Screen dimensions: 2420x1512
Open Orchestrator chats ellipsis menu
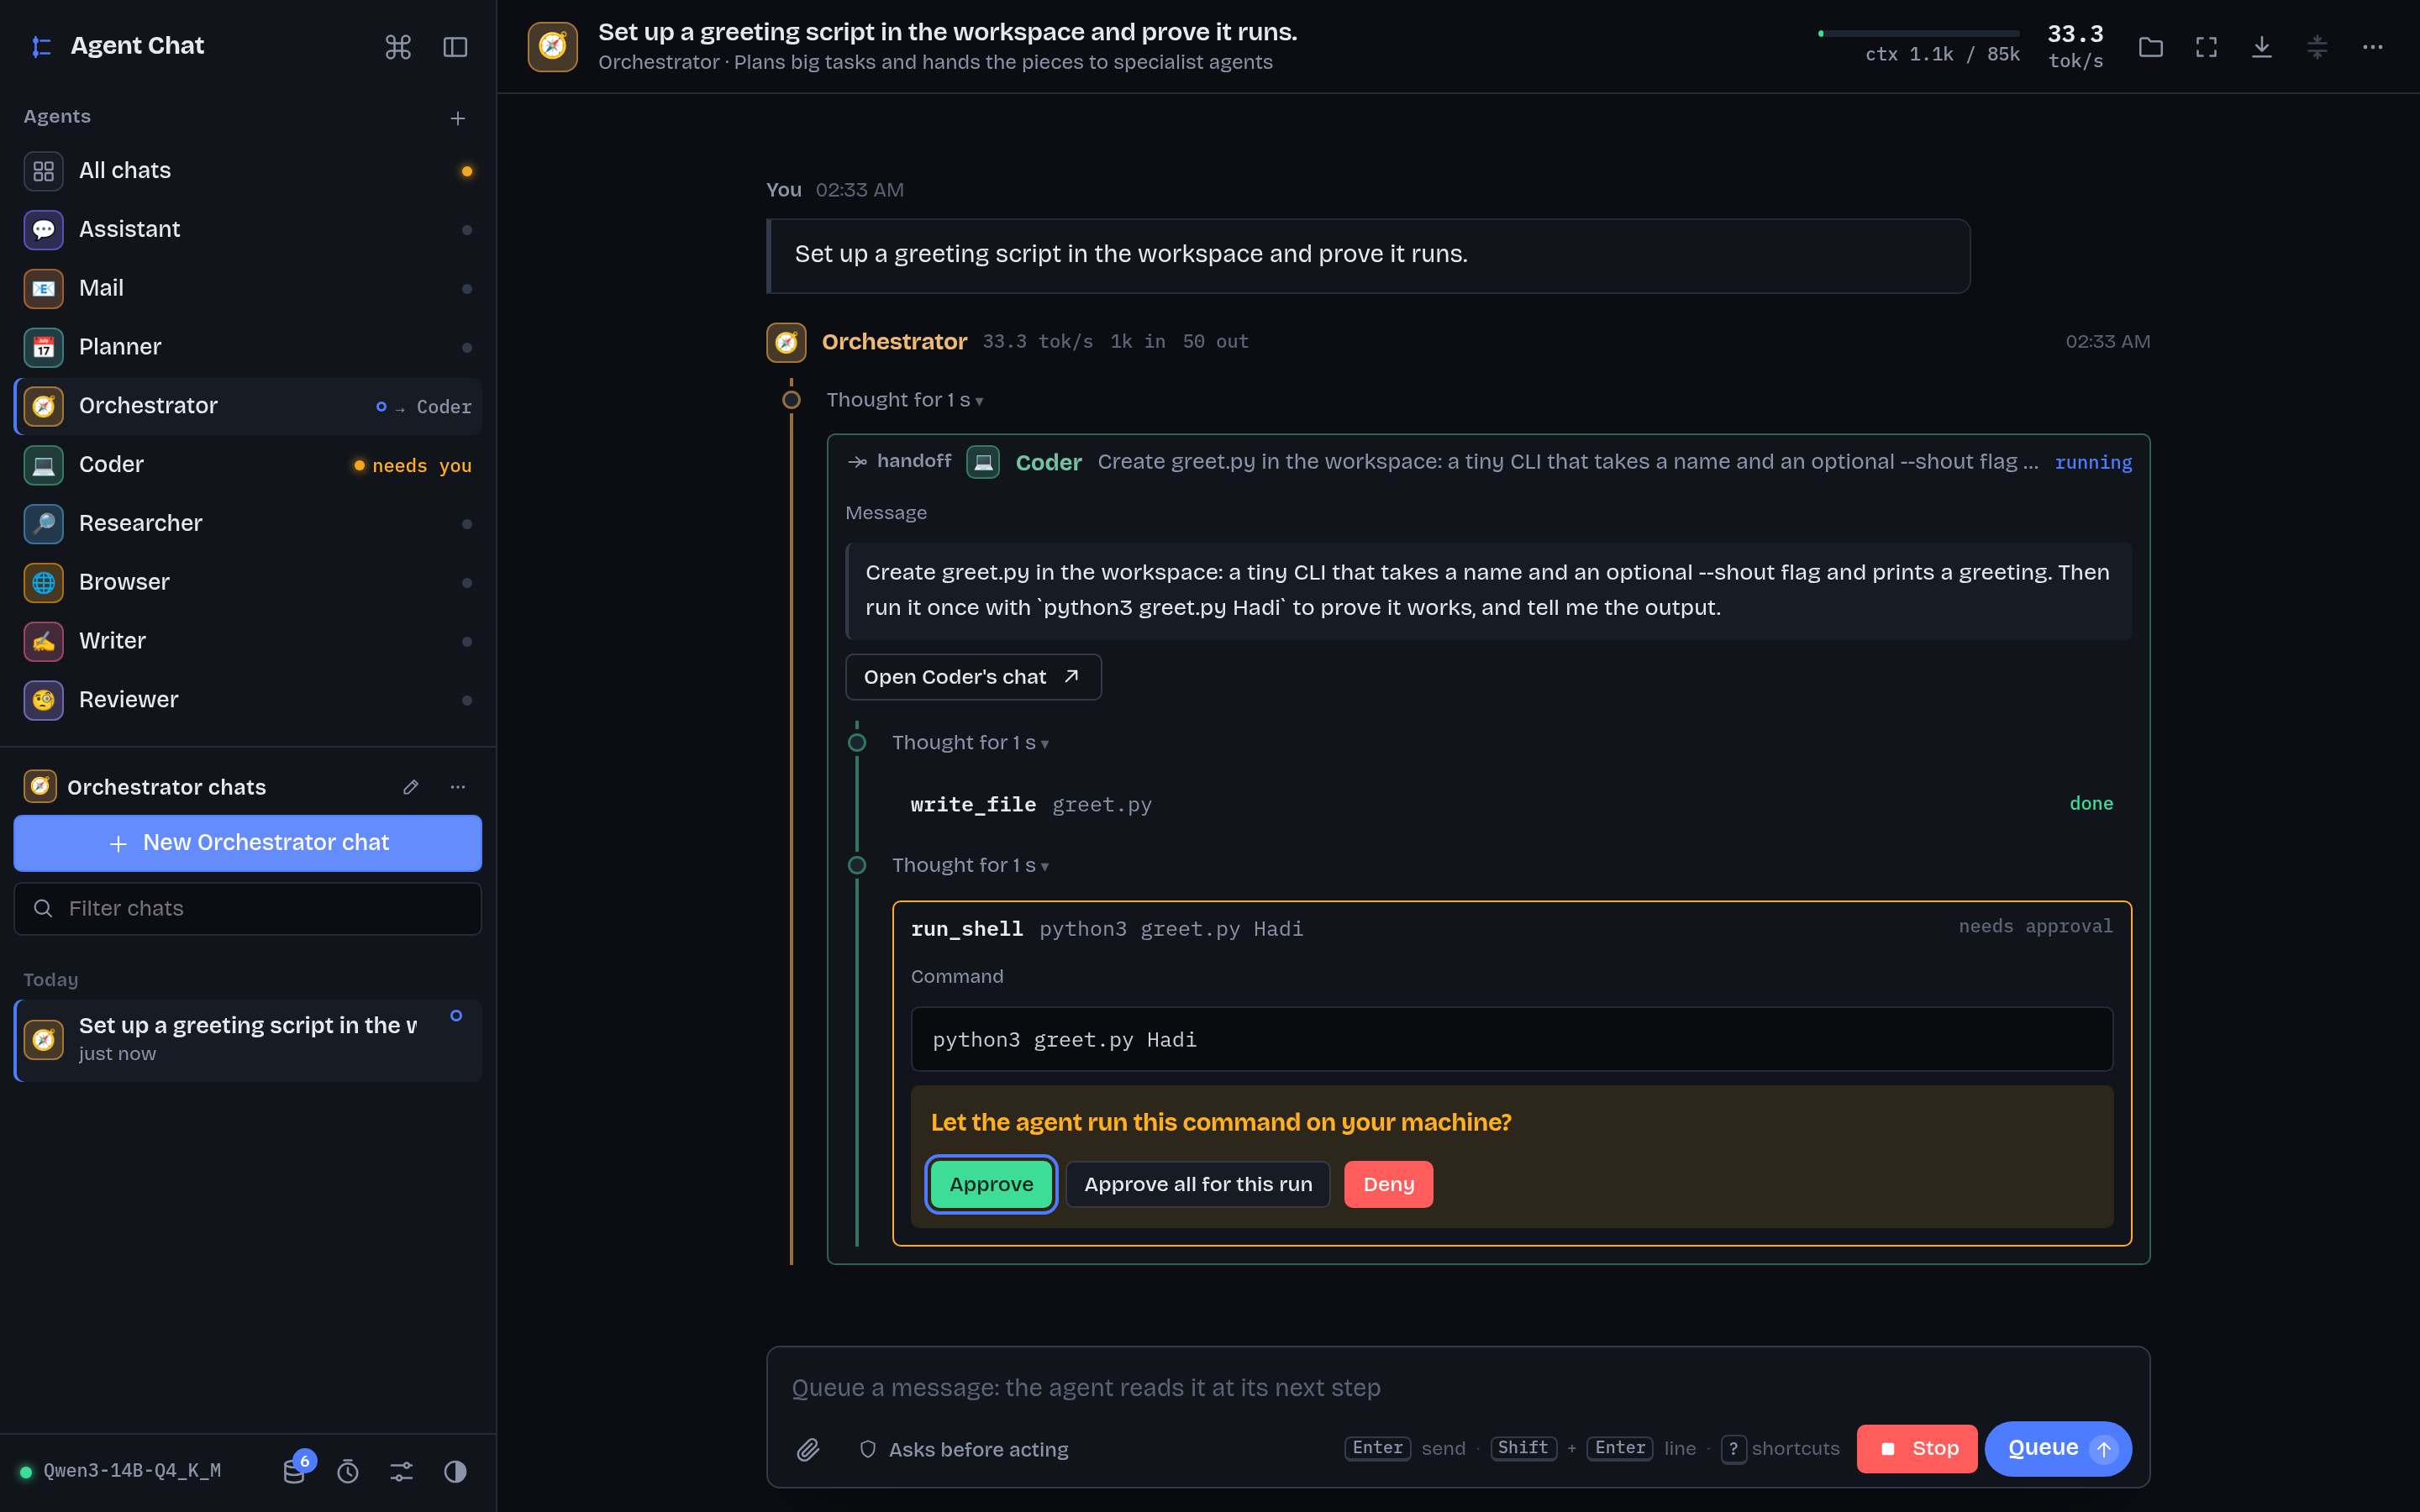tap(458, 787)
